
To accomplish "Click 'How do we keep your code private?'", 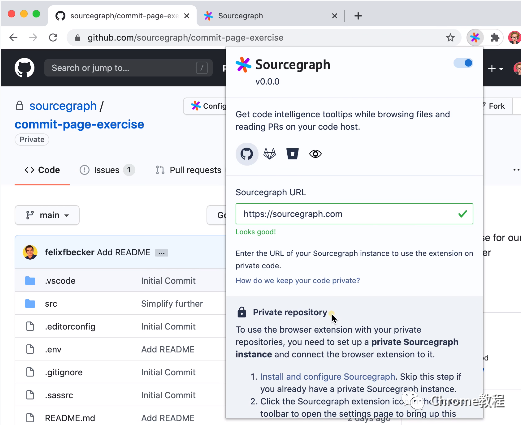I will point(298,280).
